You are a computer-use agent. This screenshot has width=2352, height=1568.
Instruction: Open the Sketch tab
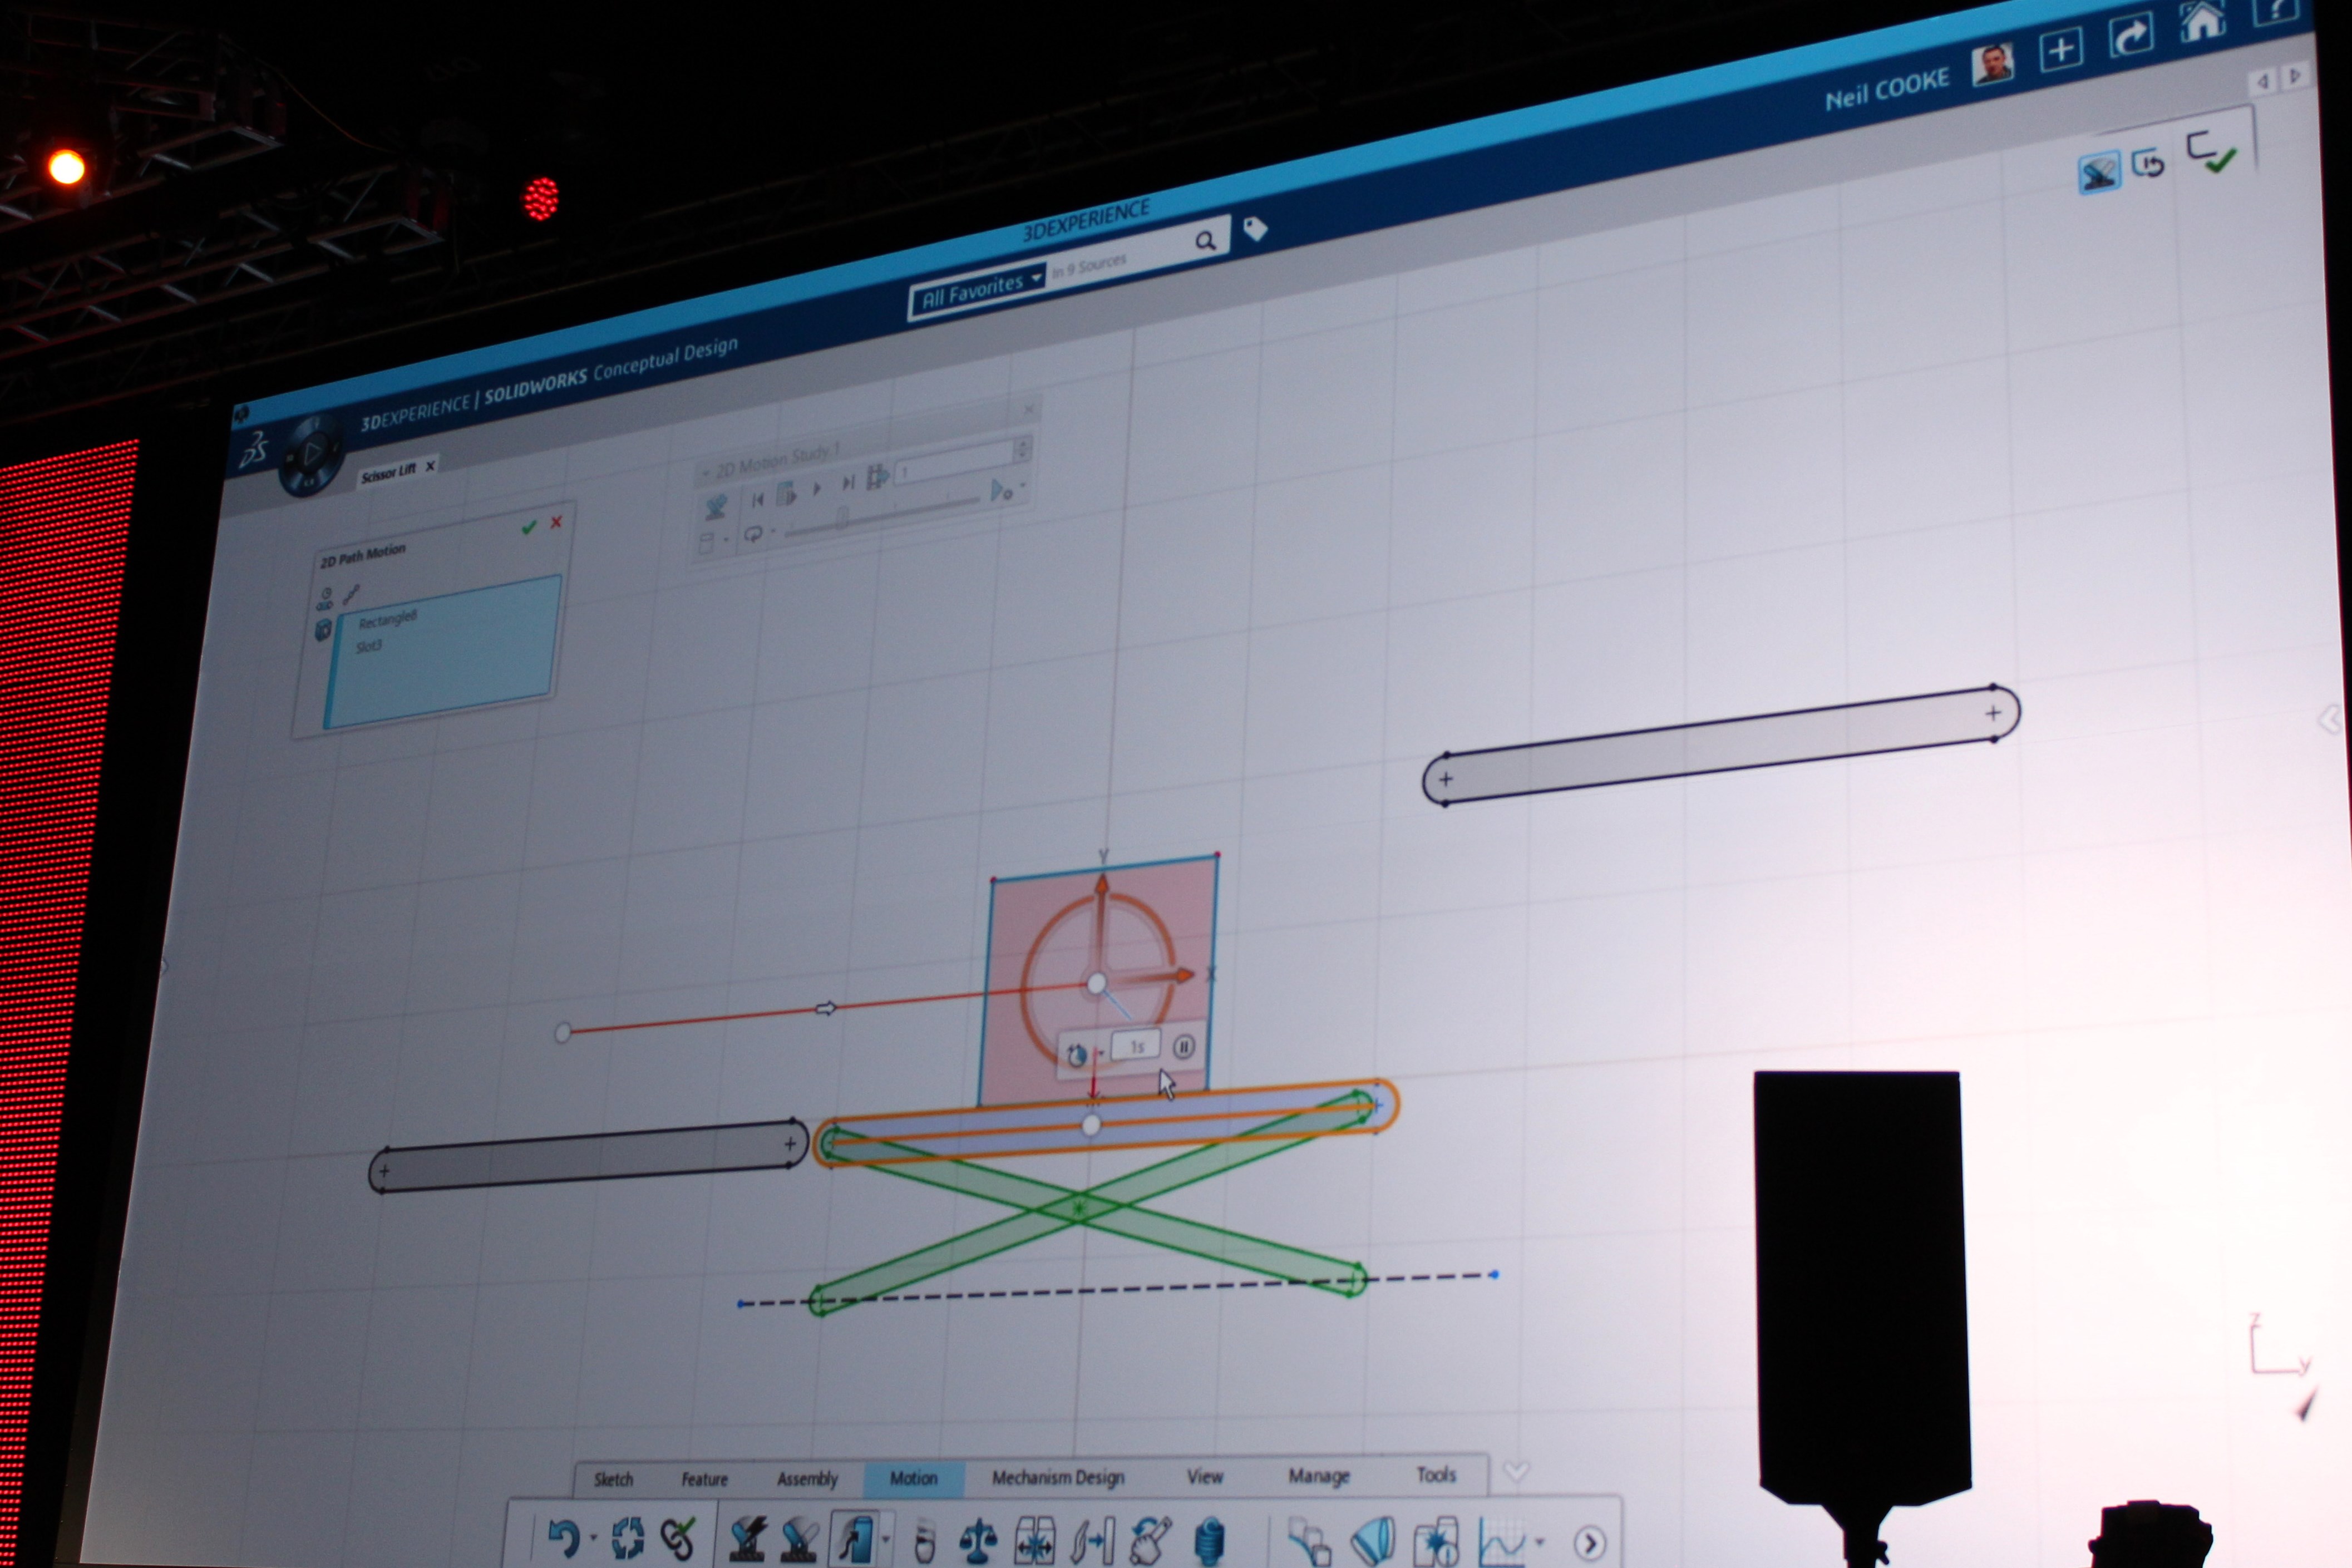pyautogui.click(x=613, y=1479)
